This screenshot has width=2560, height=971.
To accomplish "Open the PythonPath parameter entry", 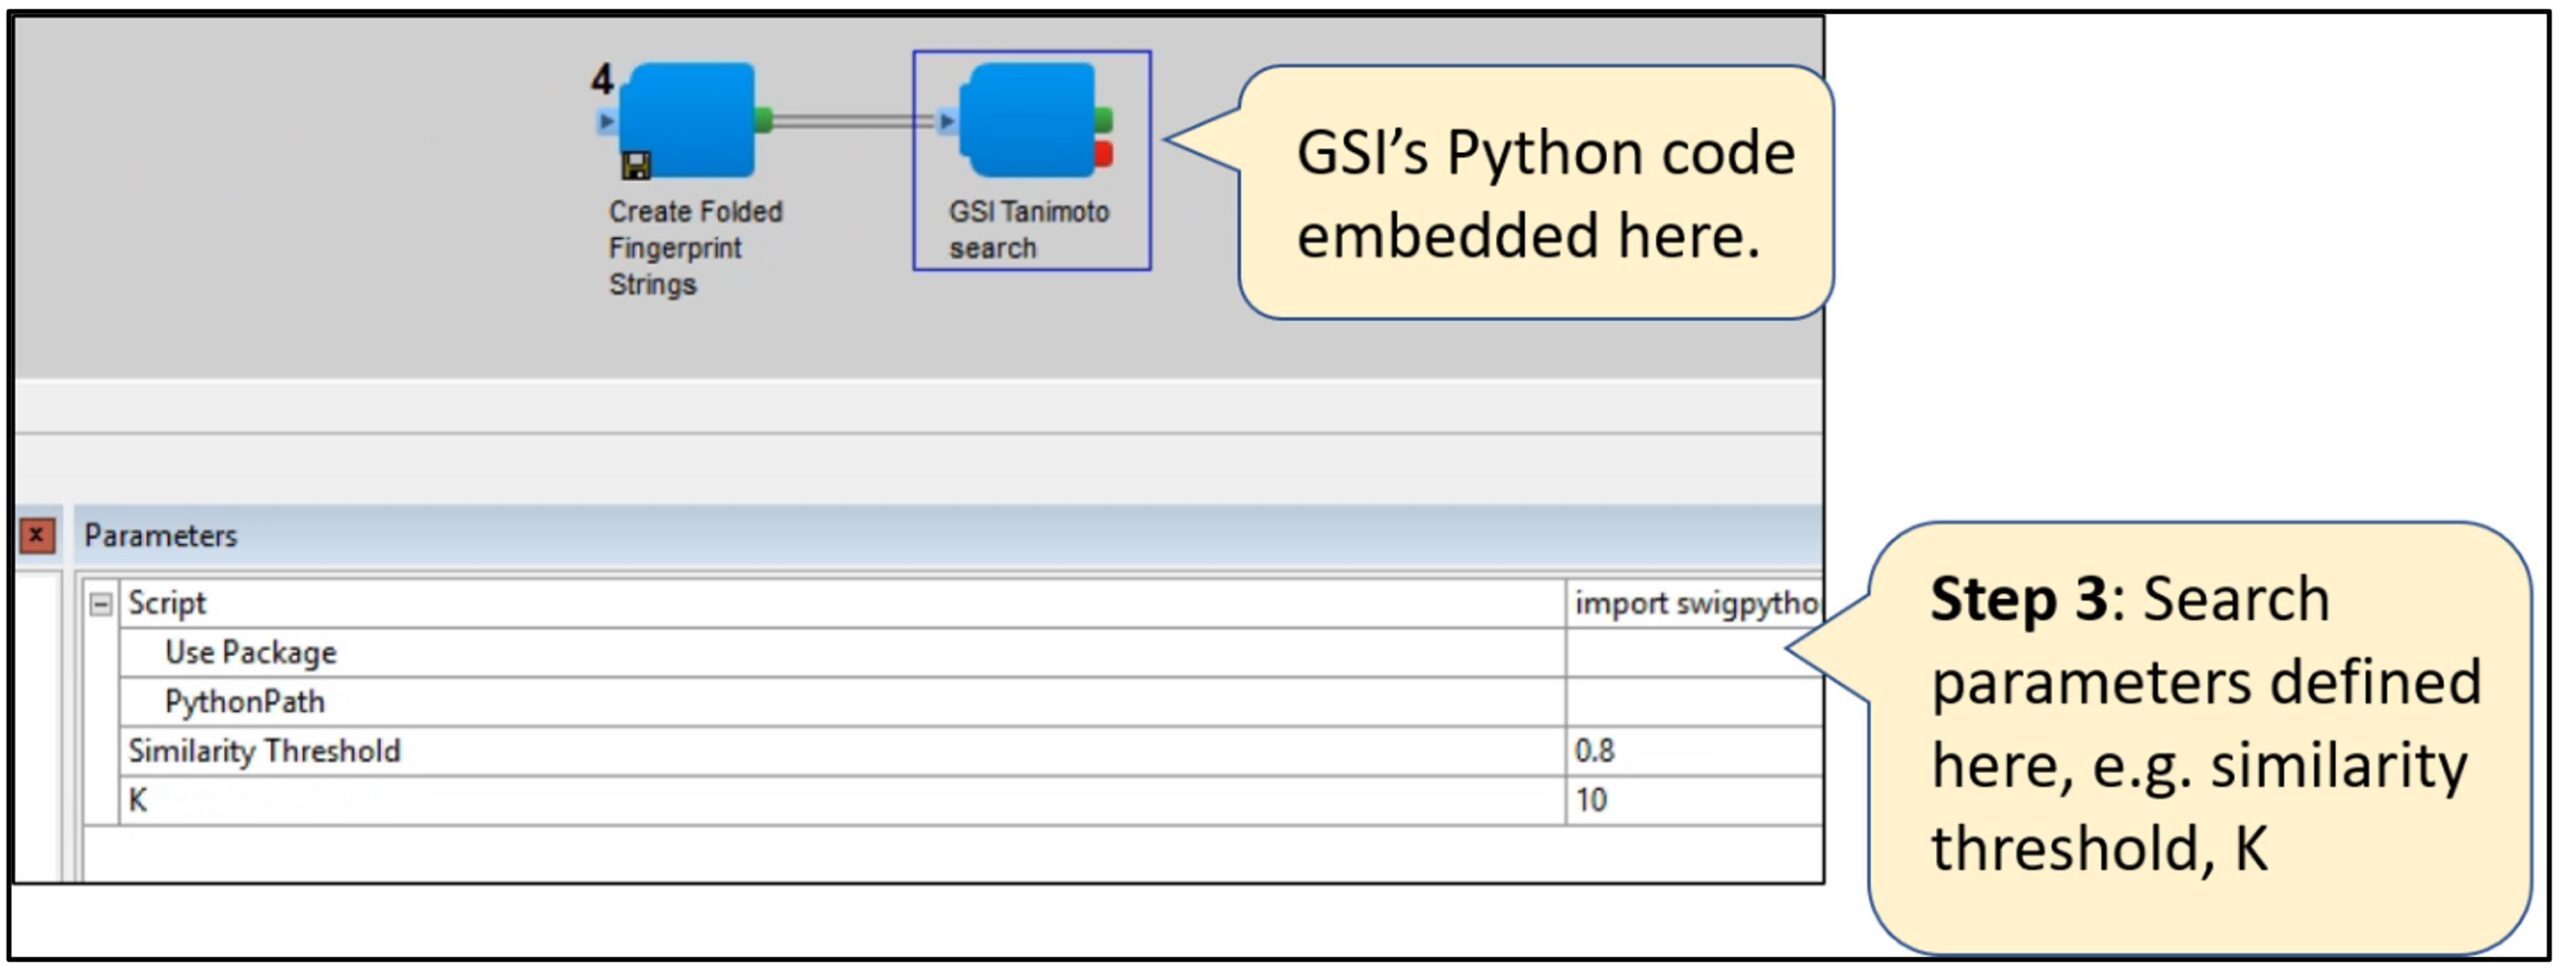I will pos(245,701).
